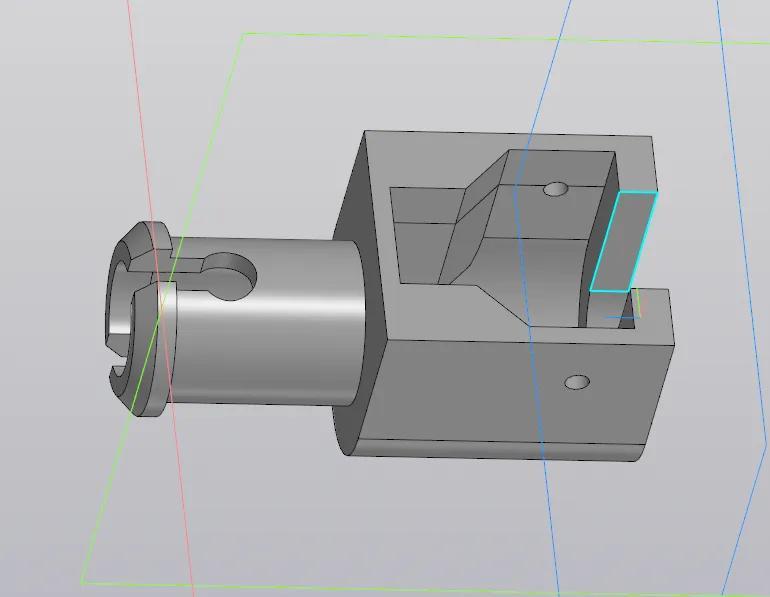Select the round hole on the block's outer side face
This screenshot has height=597, width=770.
click(577, 382)
